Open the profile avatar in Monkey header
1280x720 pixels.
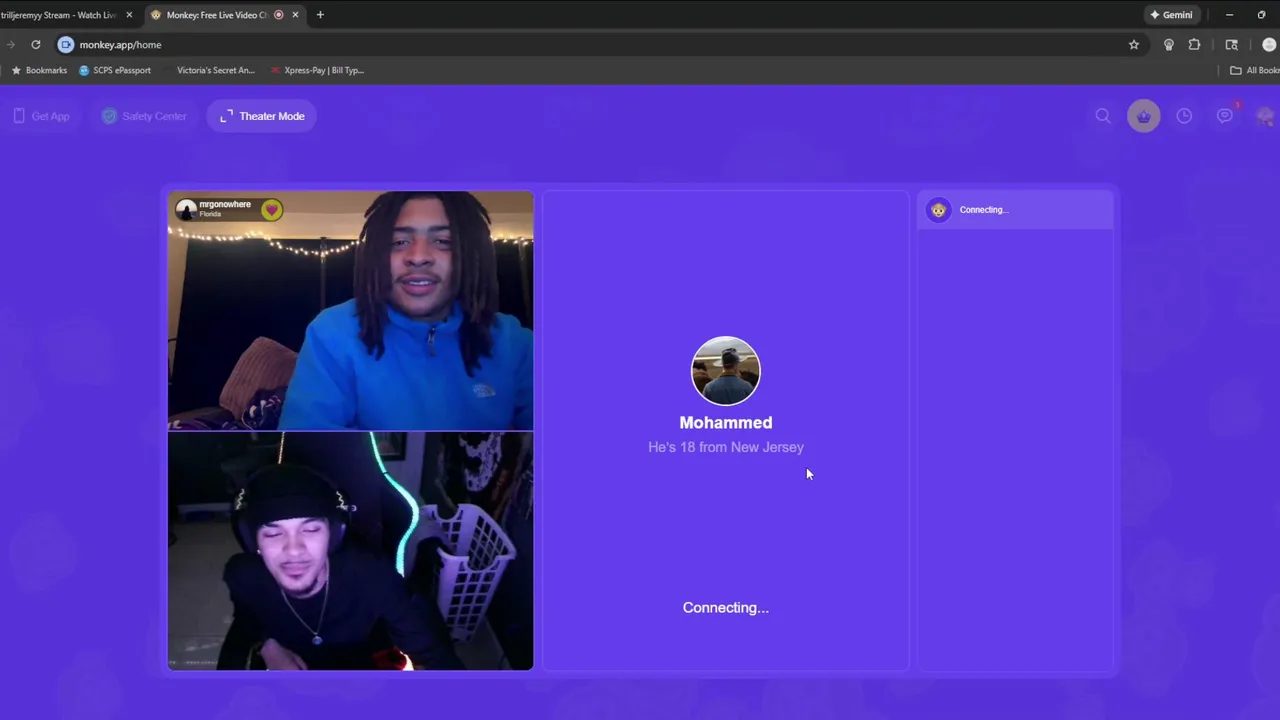pos(1266,116)
